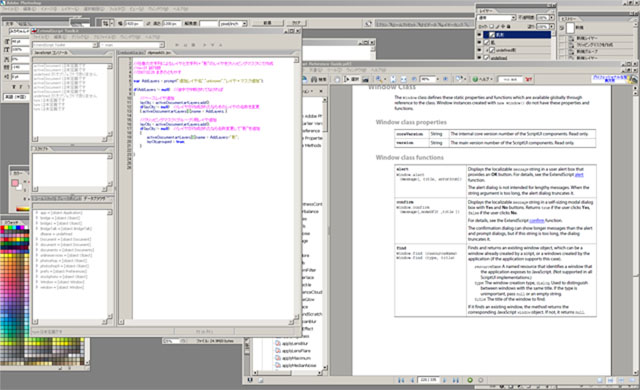Switch to clipmask01.jsx tab in ExtendScript Toolkit
Viewport: 640px width, 390px height.
pos(159,53)
